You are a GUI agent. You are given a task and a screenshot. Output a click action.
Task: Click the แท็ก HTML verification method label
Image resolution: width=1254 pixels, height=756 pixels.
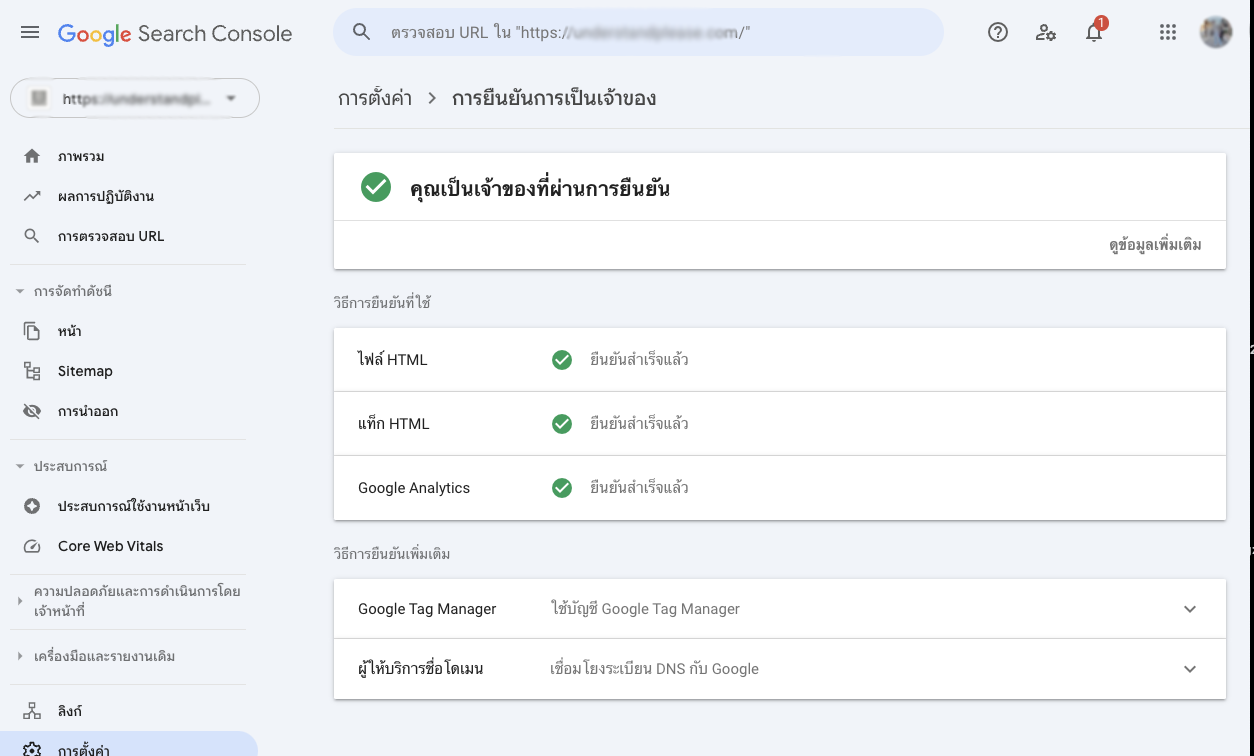tap(394, 424)
